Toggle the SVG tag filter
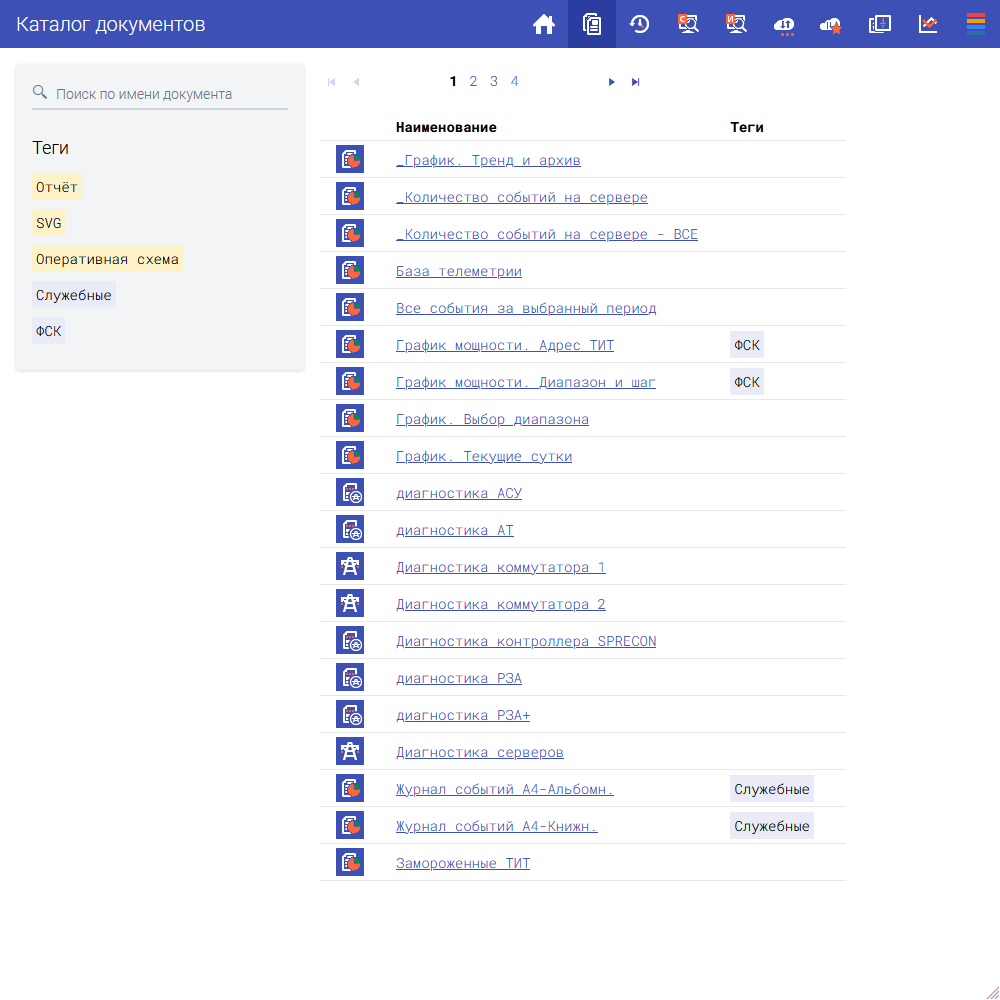The width and height of the screenshot is (1000, 1000). coord(49,223)
